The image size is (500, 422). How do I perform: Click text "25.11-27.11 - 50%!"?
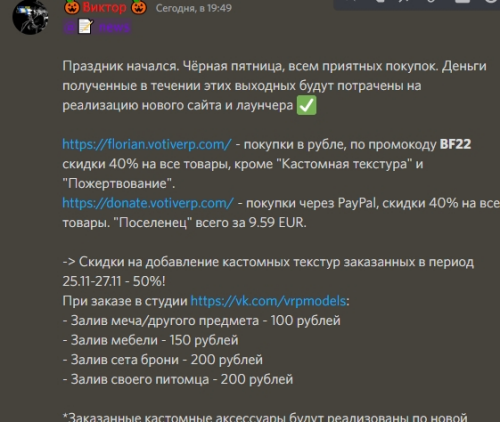click(x=114, y=282)
